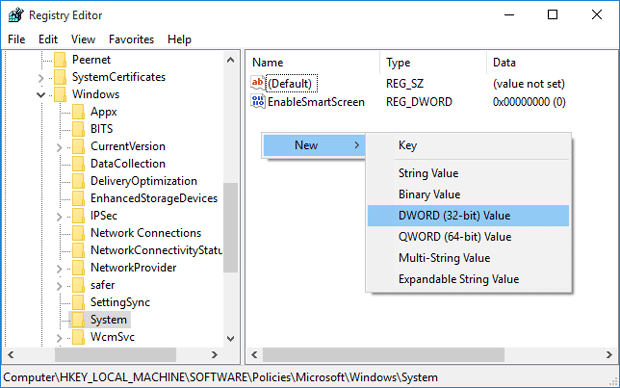
Task: Click the values pane horizontal scrollbar thumb
Action: 384,355
